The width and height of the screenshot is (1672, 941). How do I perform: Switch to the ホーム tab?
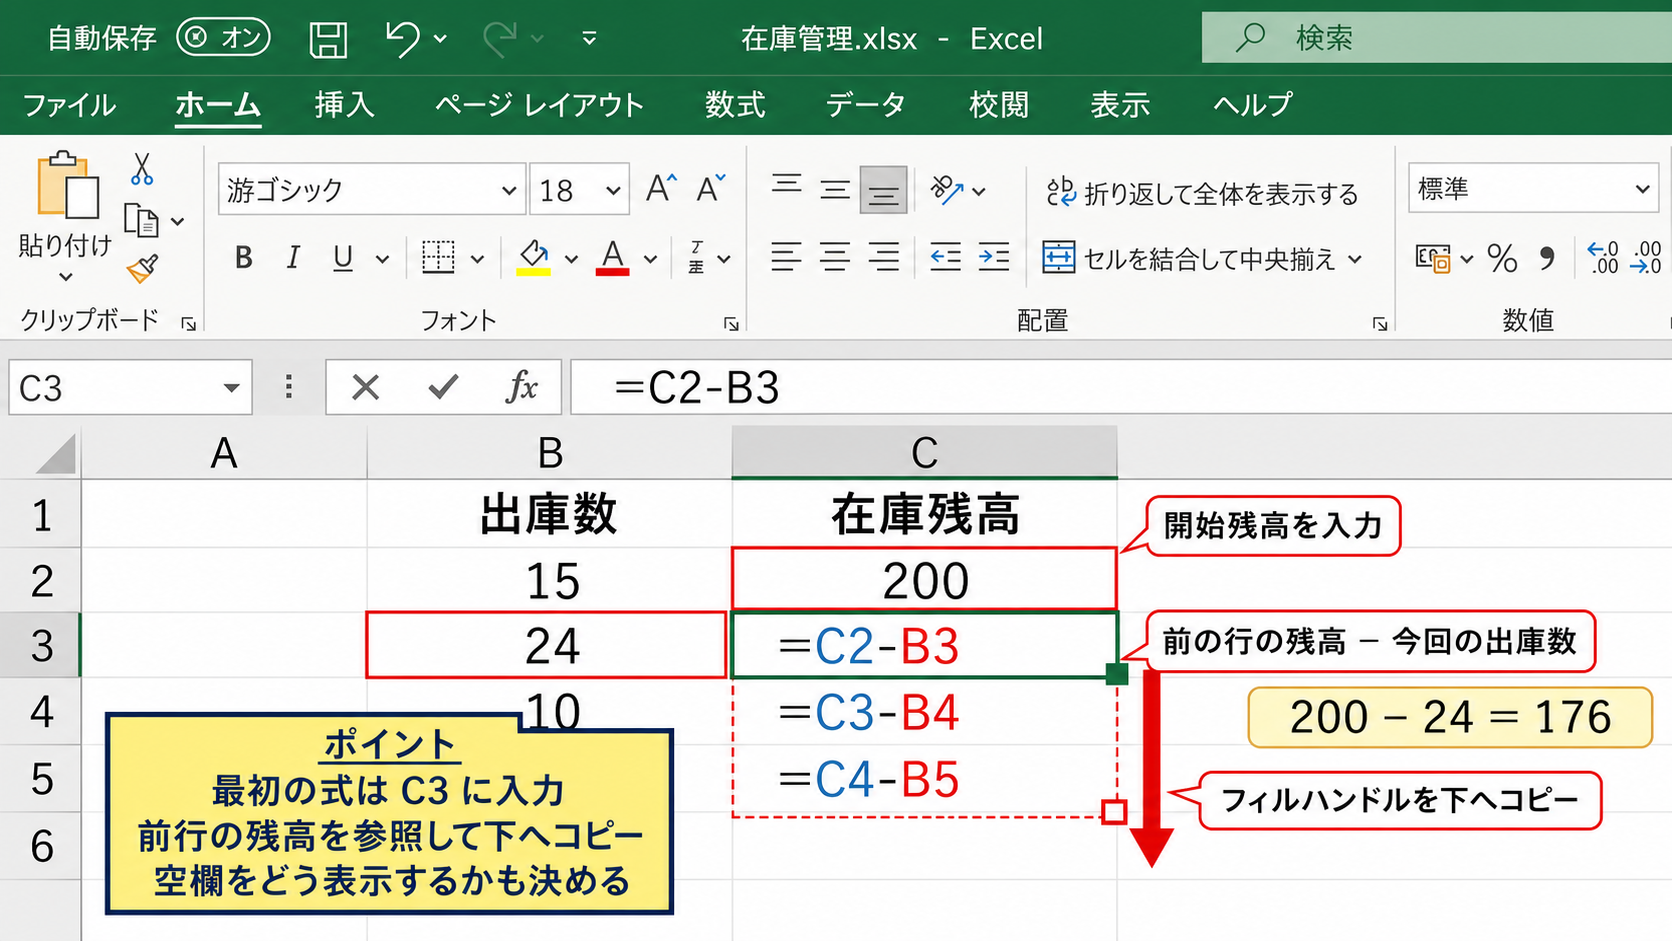218,105
